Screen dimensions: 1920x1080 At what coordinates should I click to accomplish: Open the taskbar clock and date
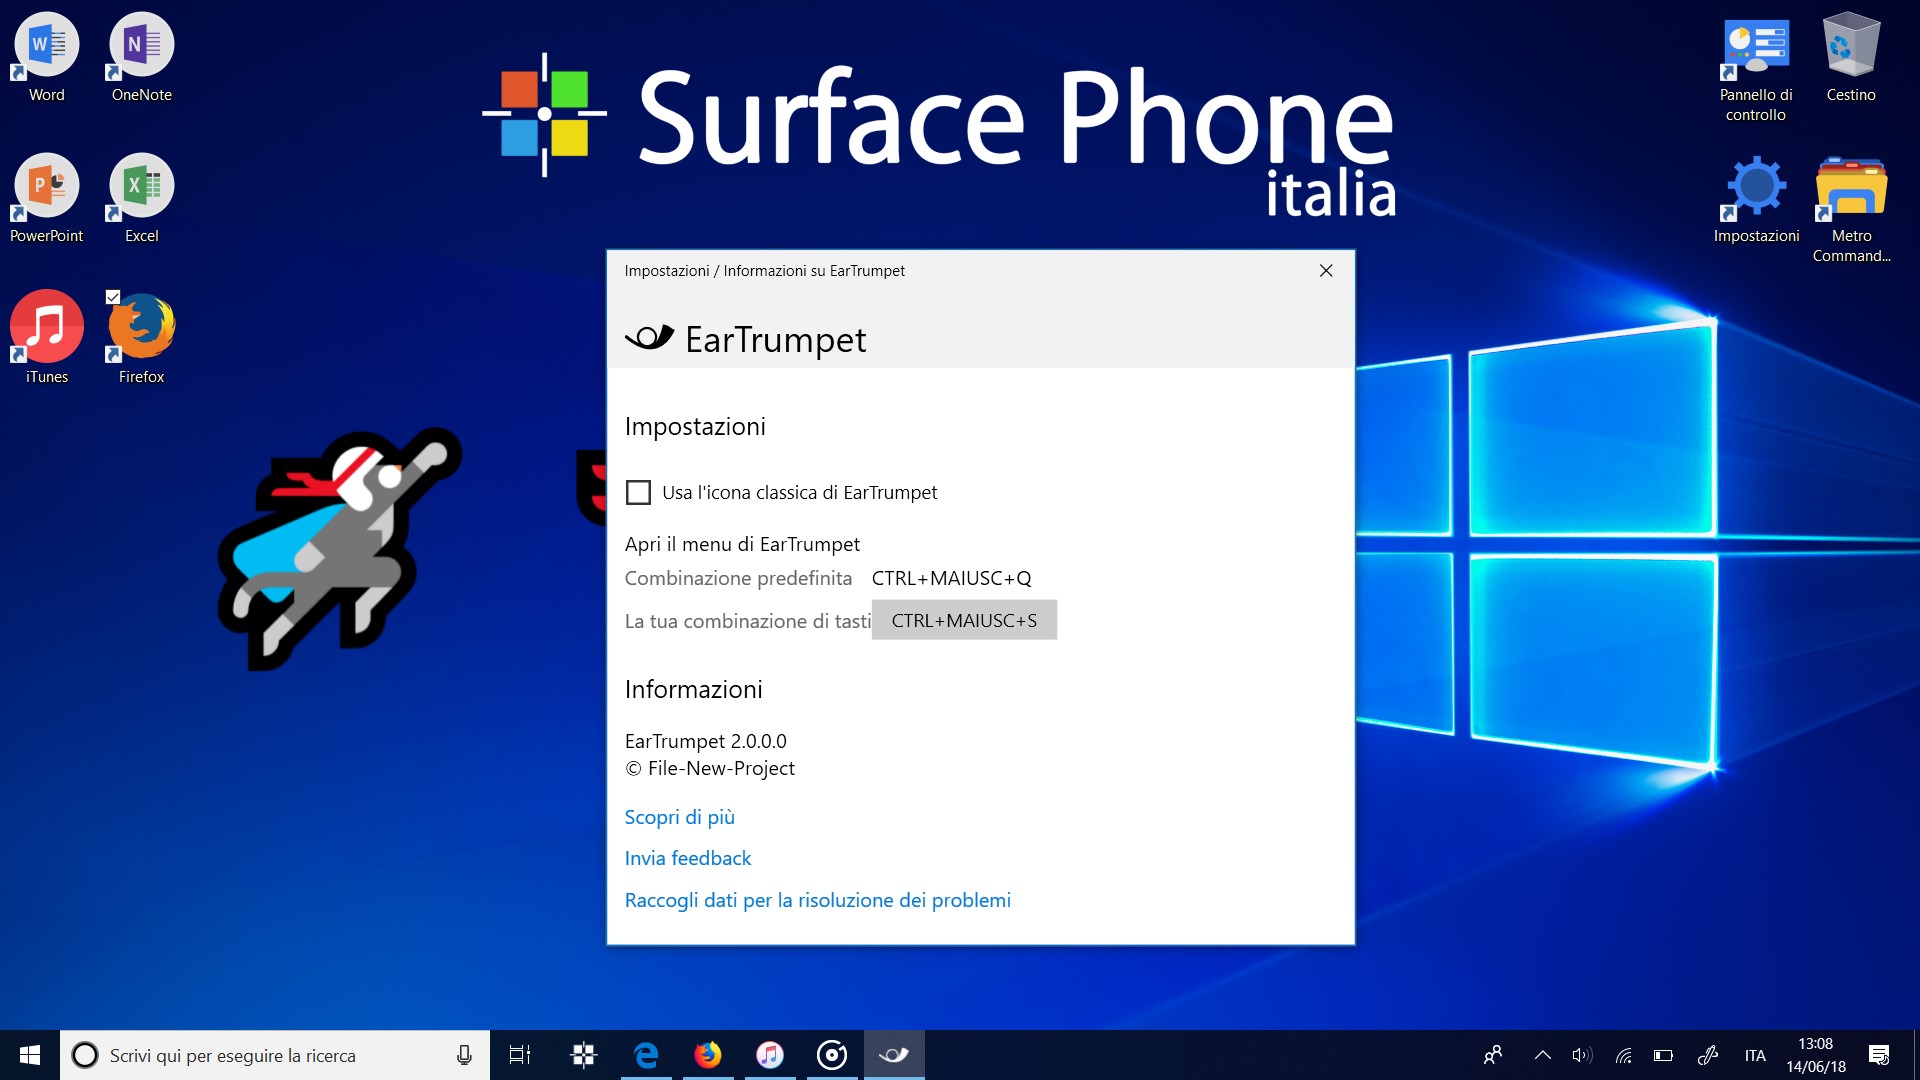click(1816, 1055)
